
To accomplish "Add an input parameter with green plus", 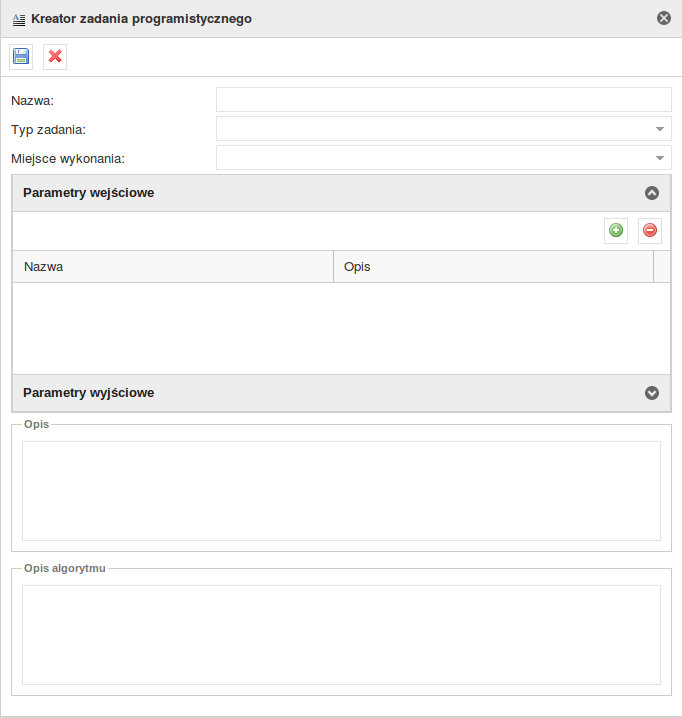I will pyautogui.click(x=616, y=231).
